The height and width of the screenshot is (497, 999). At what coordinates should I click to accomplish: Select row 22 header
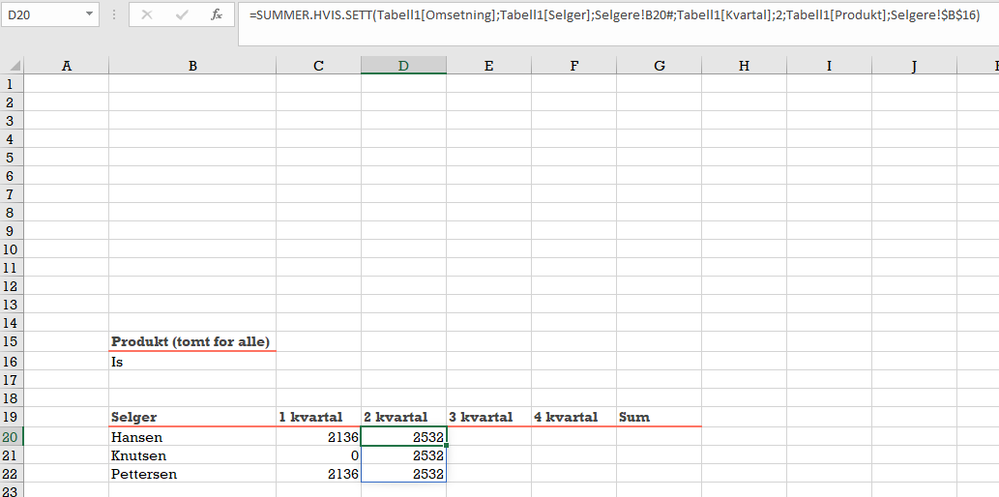pos(11,474)
